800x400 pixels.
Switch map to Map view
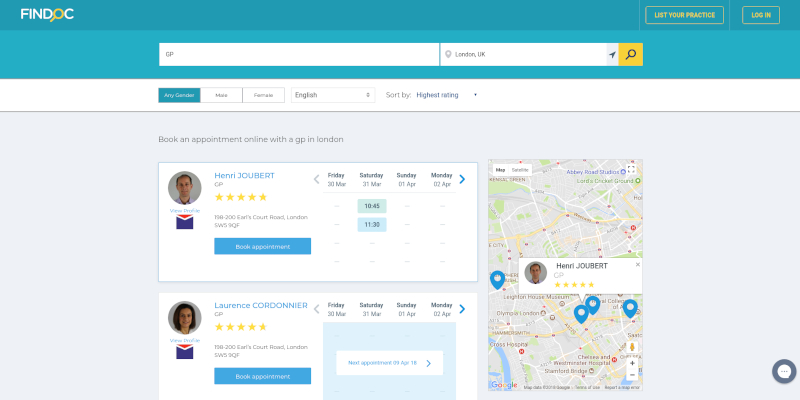point(500,170)
